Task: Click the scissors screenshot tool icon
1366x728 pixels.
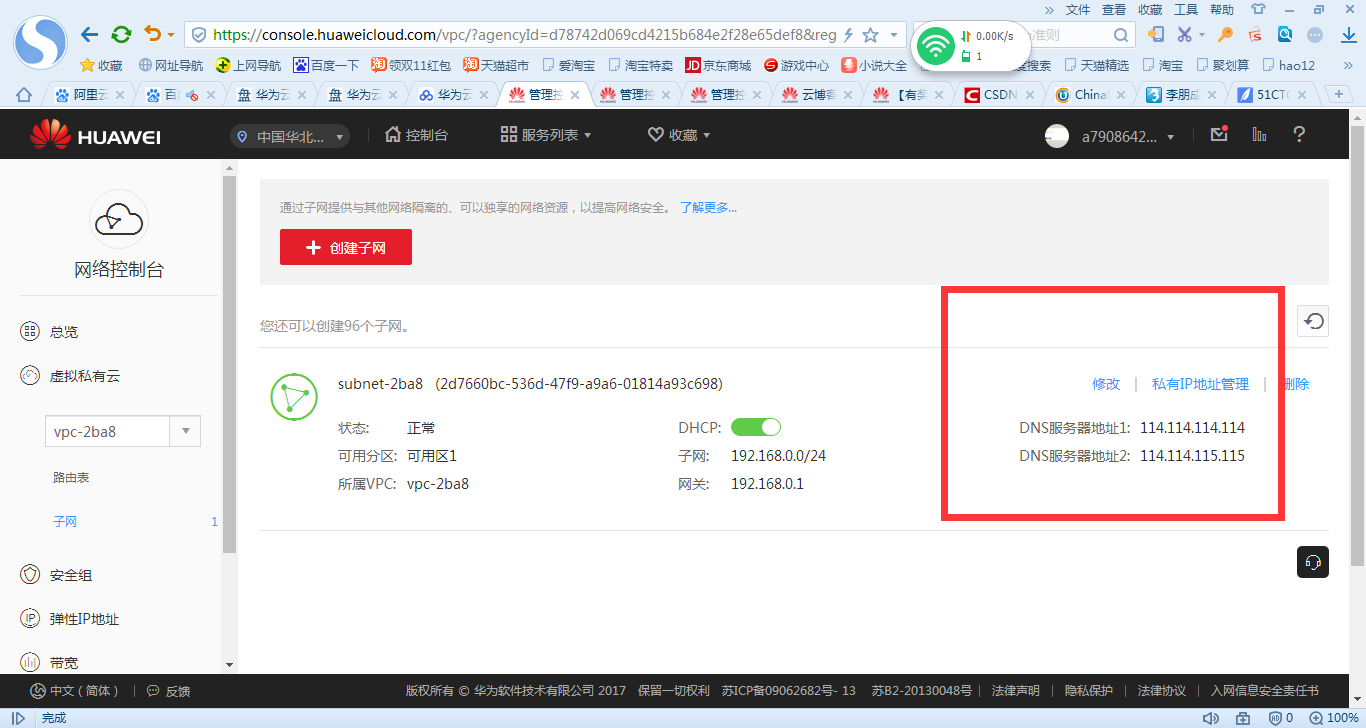Action: (1185, 35)
